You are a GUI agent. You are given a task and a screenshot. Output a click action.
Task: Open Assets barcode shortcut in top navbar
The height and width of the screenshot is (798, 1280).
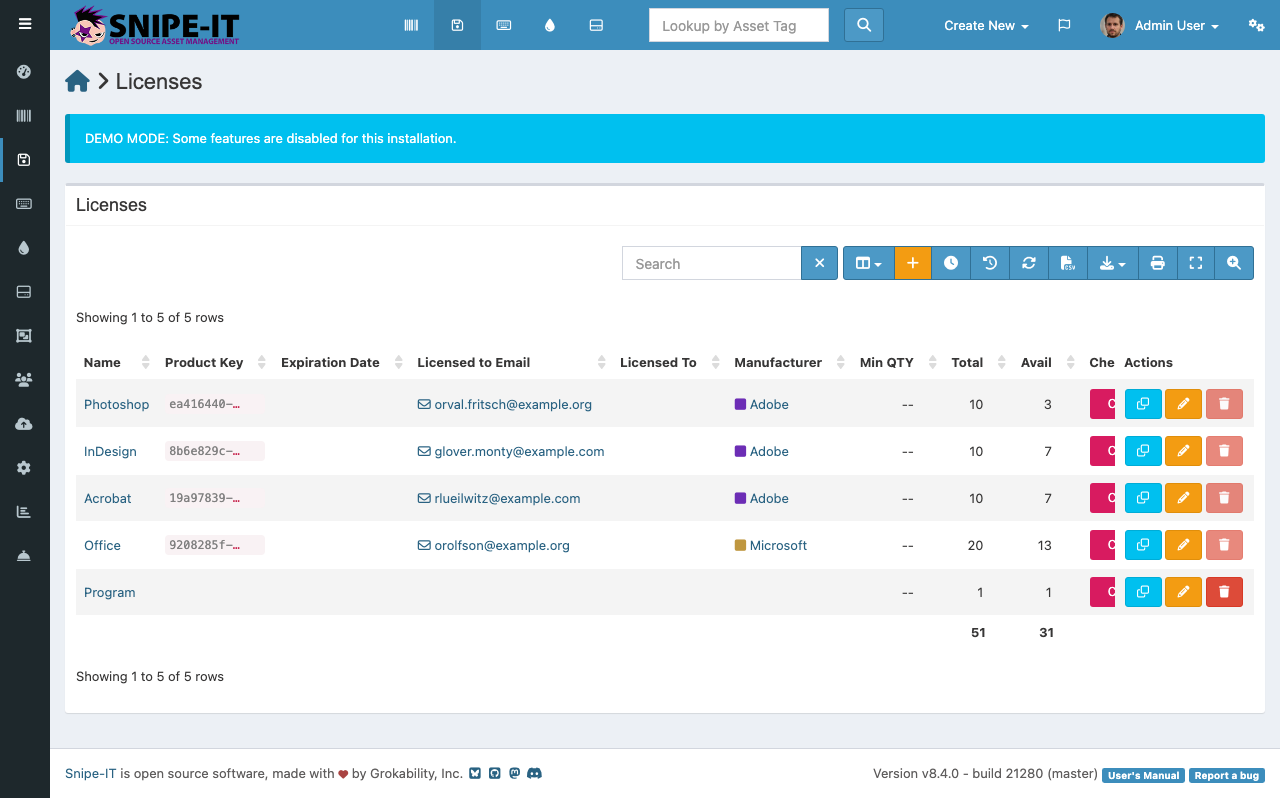coord(411,25)
